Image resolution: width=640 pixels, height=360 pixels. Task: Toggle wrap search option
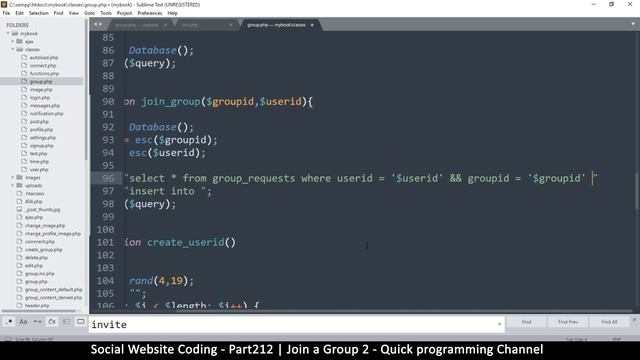tap(52, 322)
